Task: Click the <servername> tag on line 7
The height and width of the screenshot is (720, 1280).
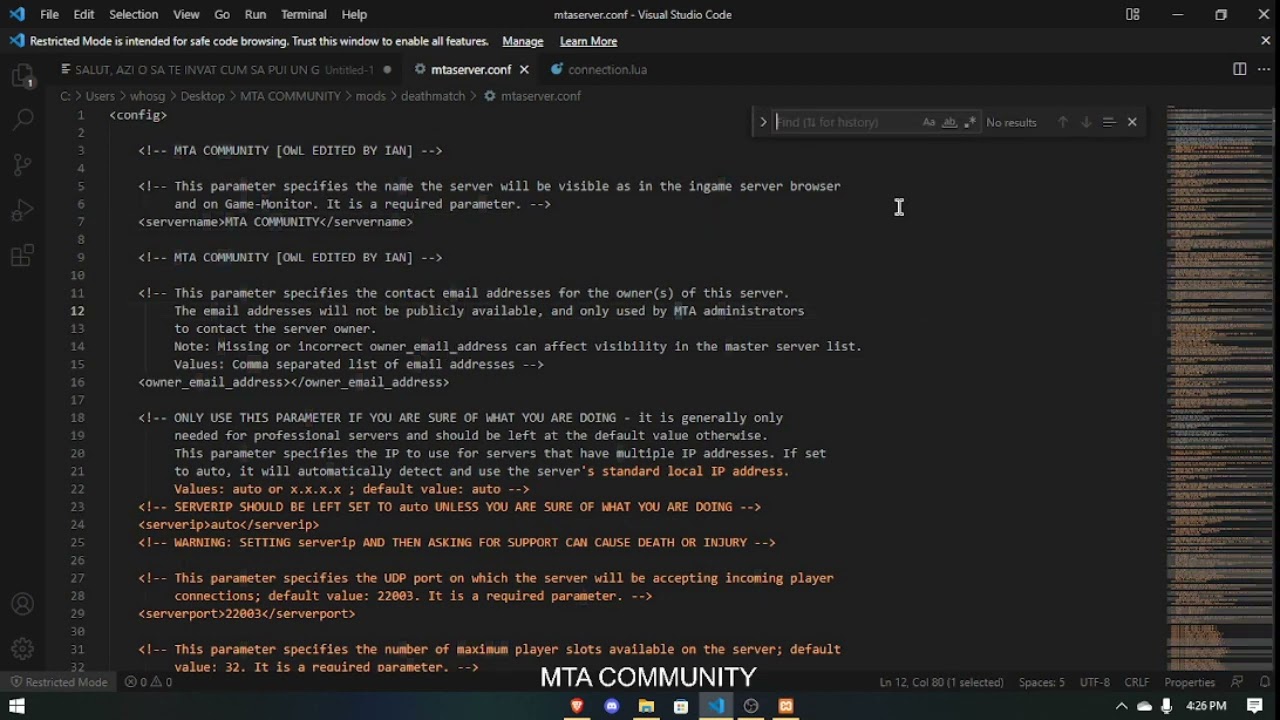Action: point(181,222)
